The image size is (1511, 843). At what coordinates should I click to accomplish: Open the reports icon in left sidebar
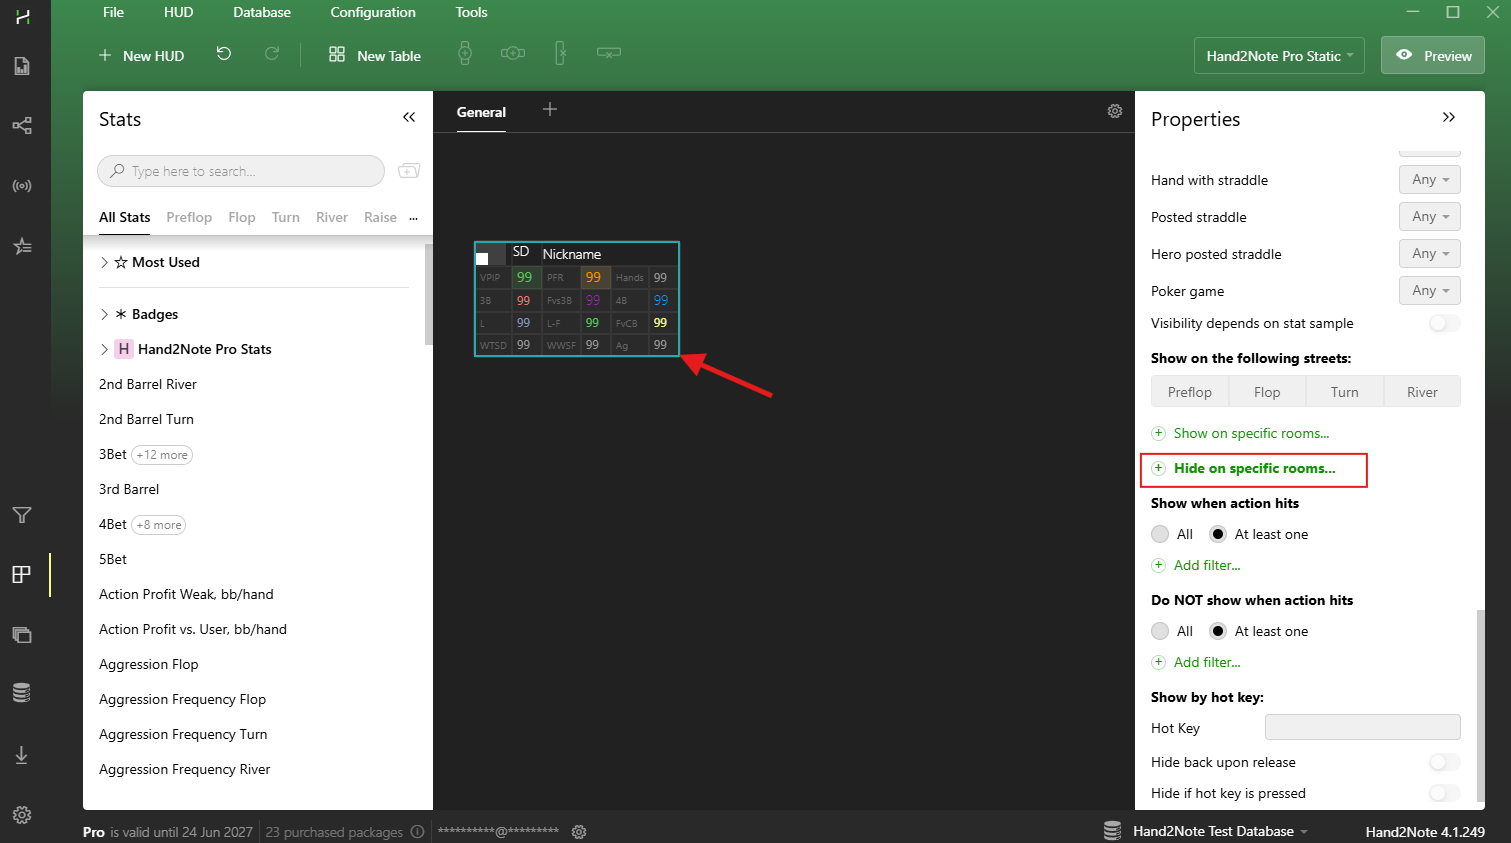pos(22,66)
